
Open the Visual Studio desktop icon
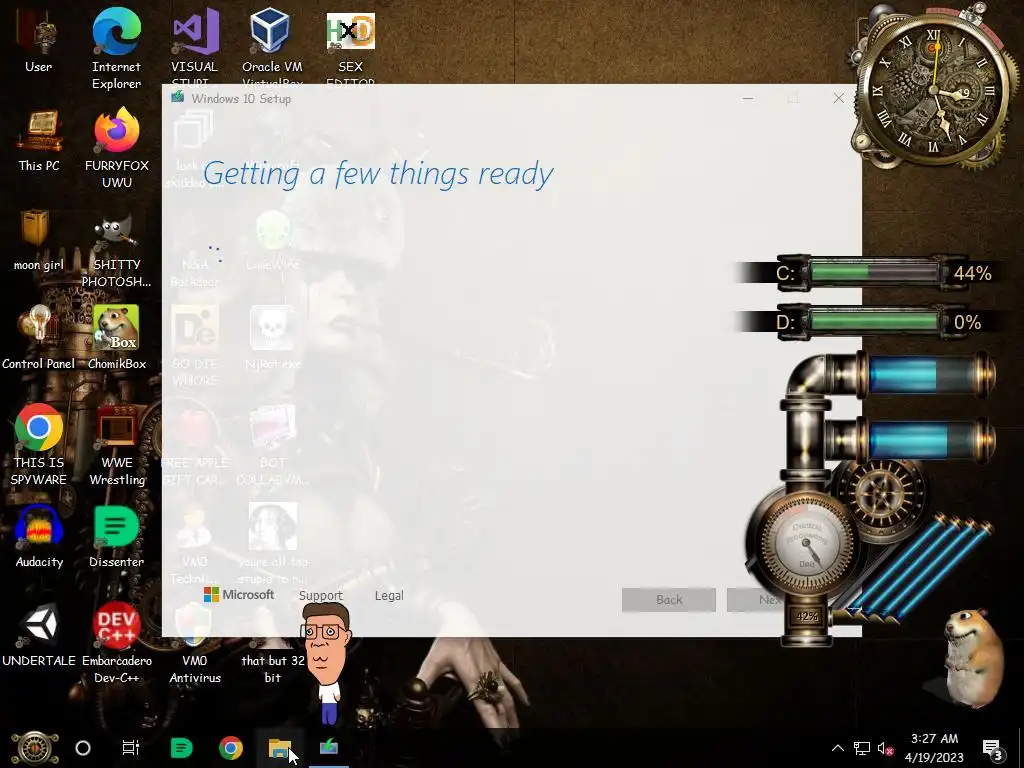(x=195, y=46)
